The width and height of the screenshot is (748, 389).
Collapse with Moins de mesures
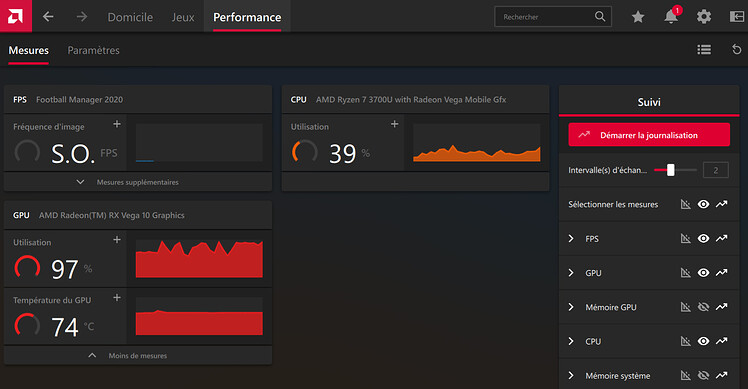click(x=128, y=356)
